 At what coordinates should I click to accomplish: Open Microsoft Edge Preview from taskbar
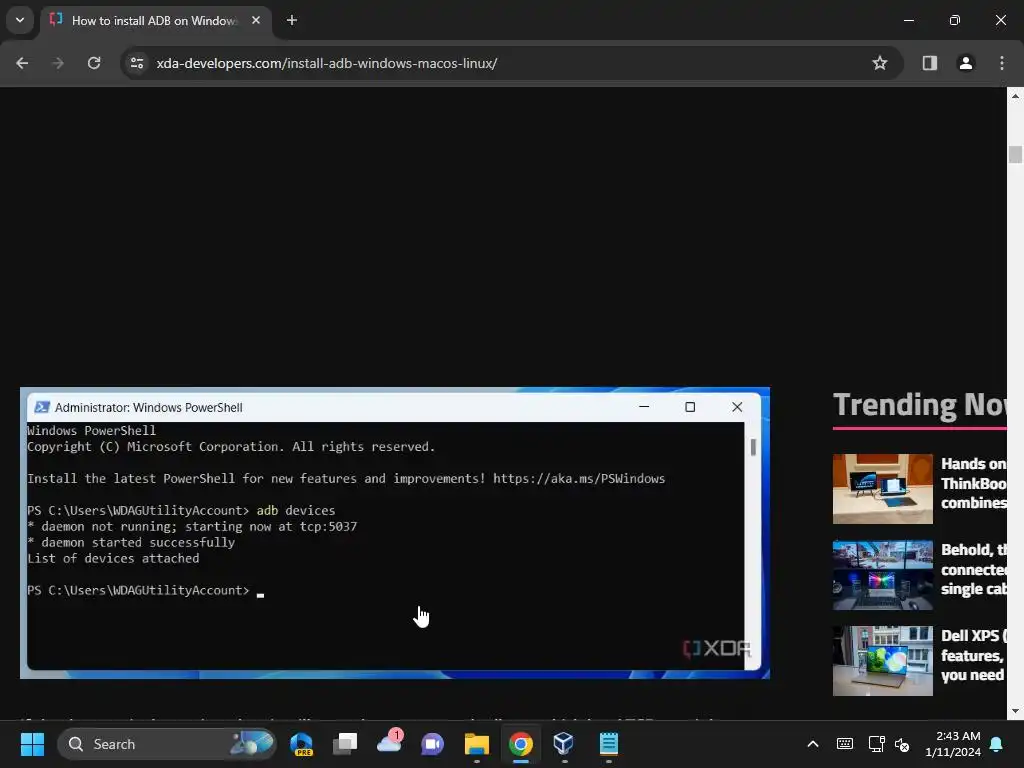point(302,744)
